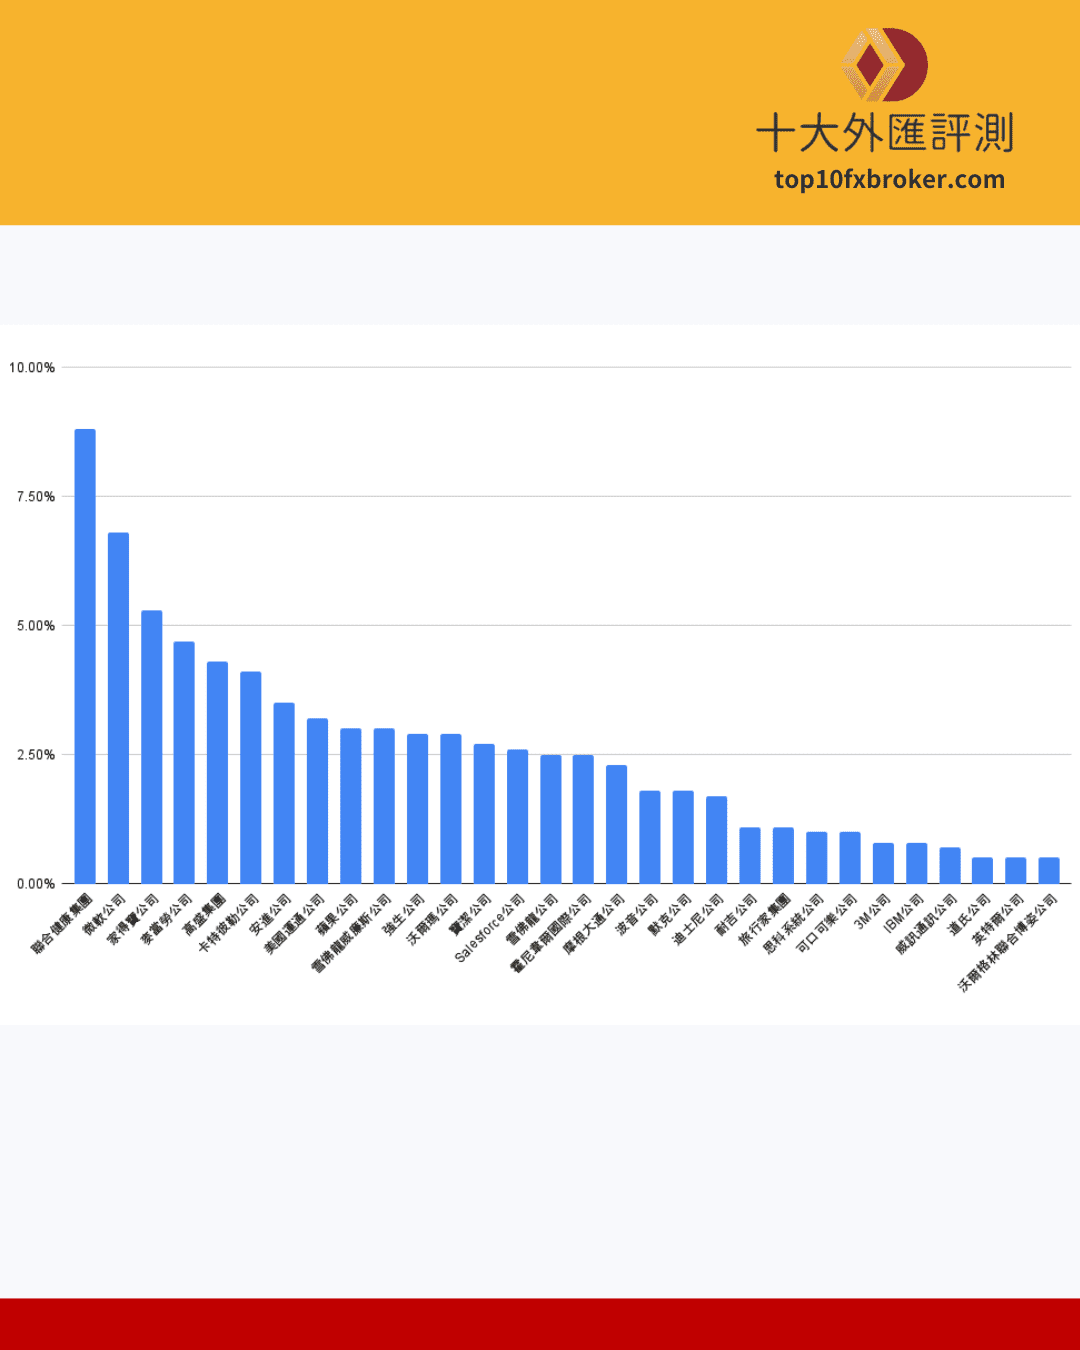Click the IBM公司 bar
Viewport: 1080px width, 1350px height.
click(916, 863)
